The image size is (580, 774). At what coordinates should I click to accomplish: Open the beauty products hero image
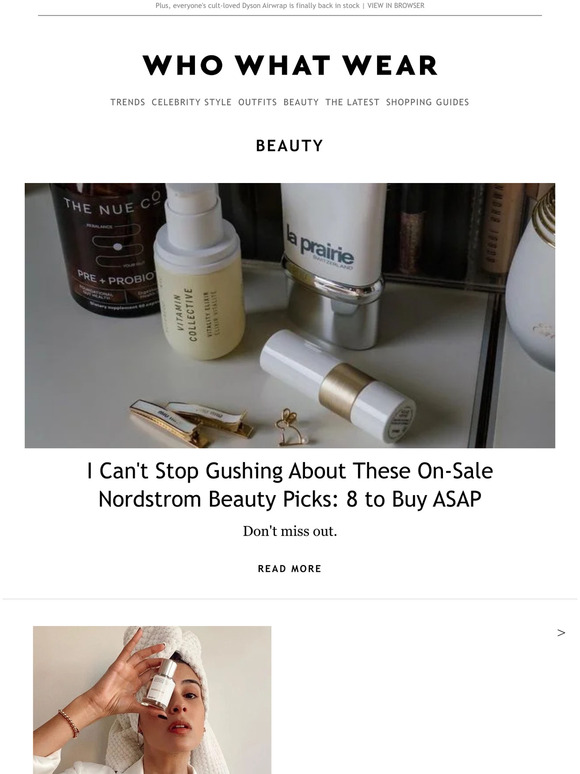[290, 315]
